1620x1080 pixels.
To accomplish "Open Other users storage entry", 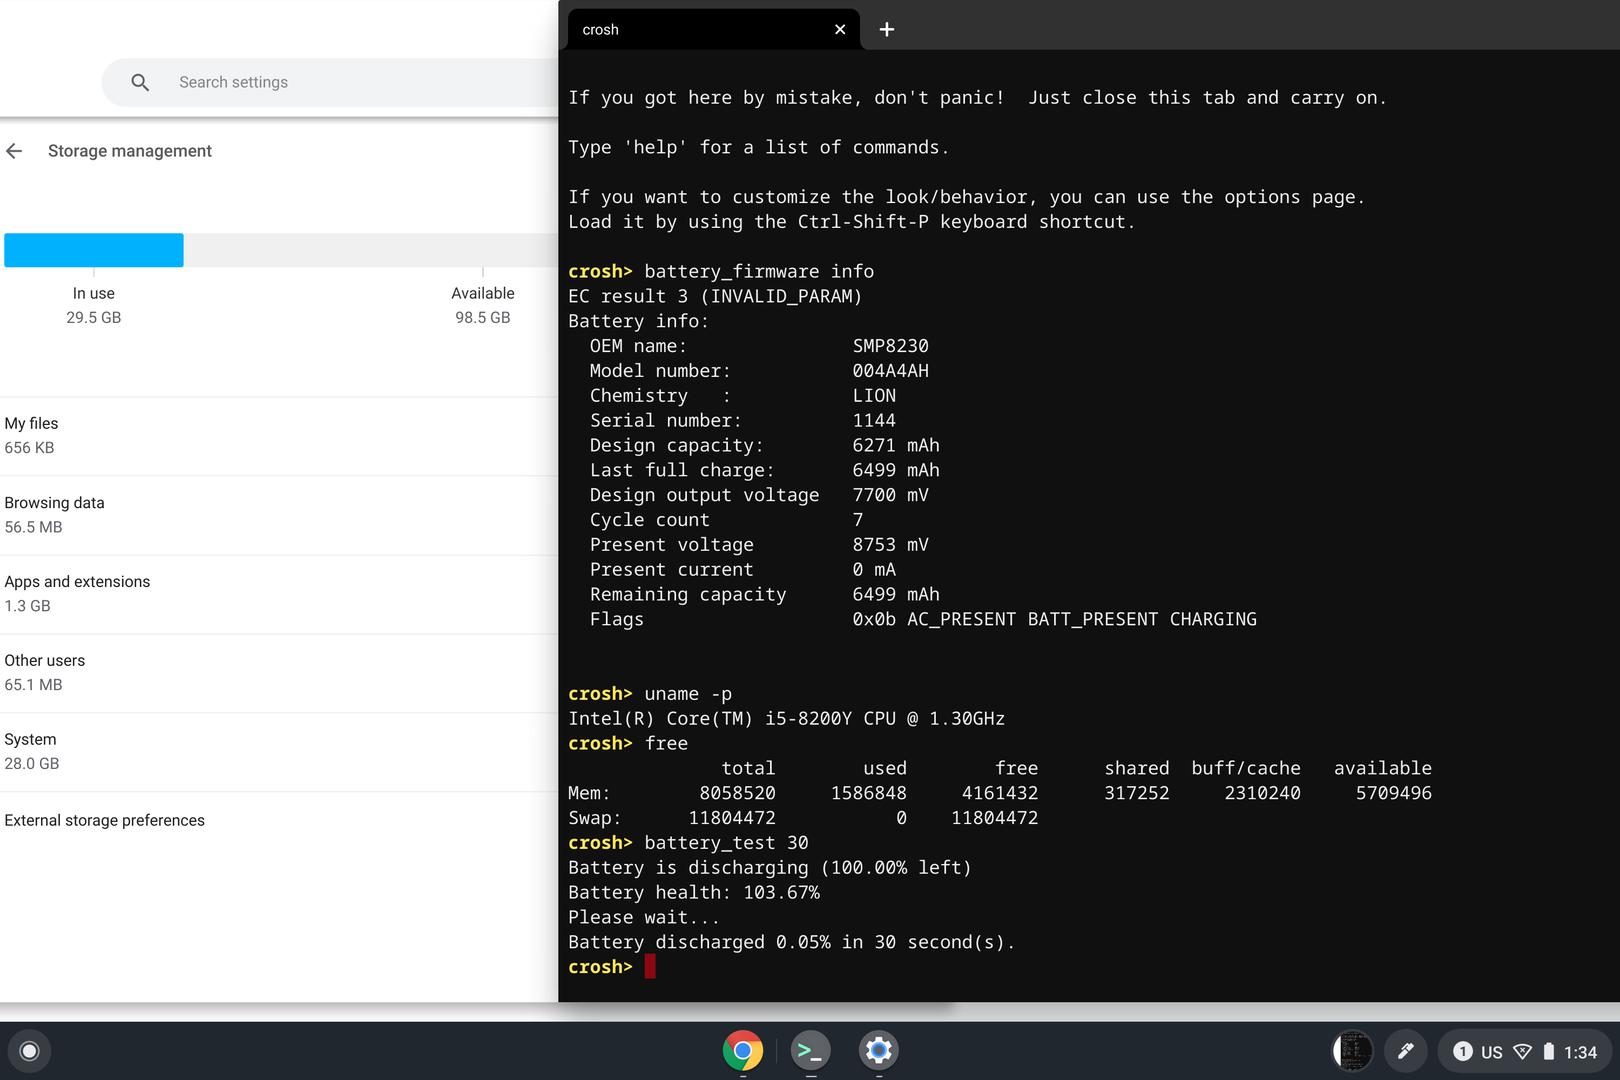I will tap(279, 673).
